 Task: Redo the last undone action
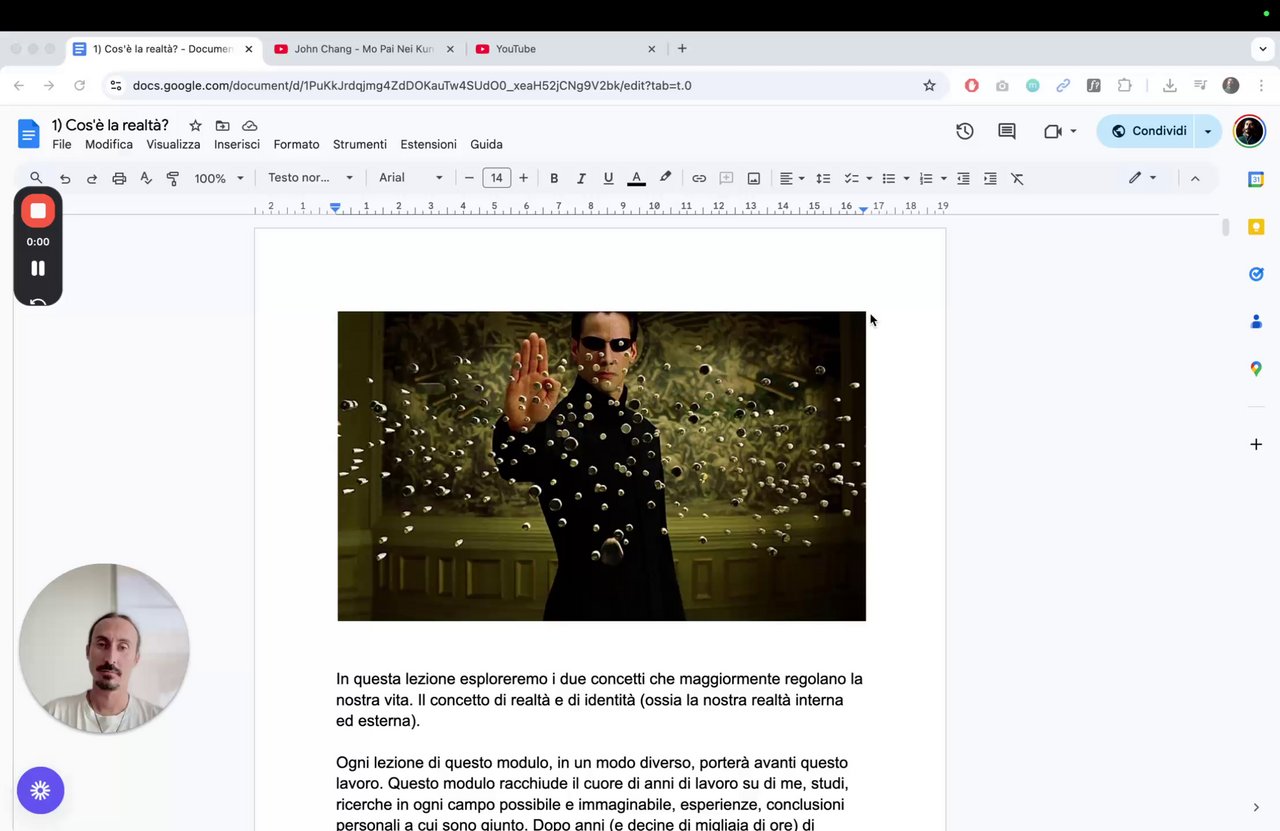pyautogui.click(x=92, y=178)
